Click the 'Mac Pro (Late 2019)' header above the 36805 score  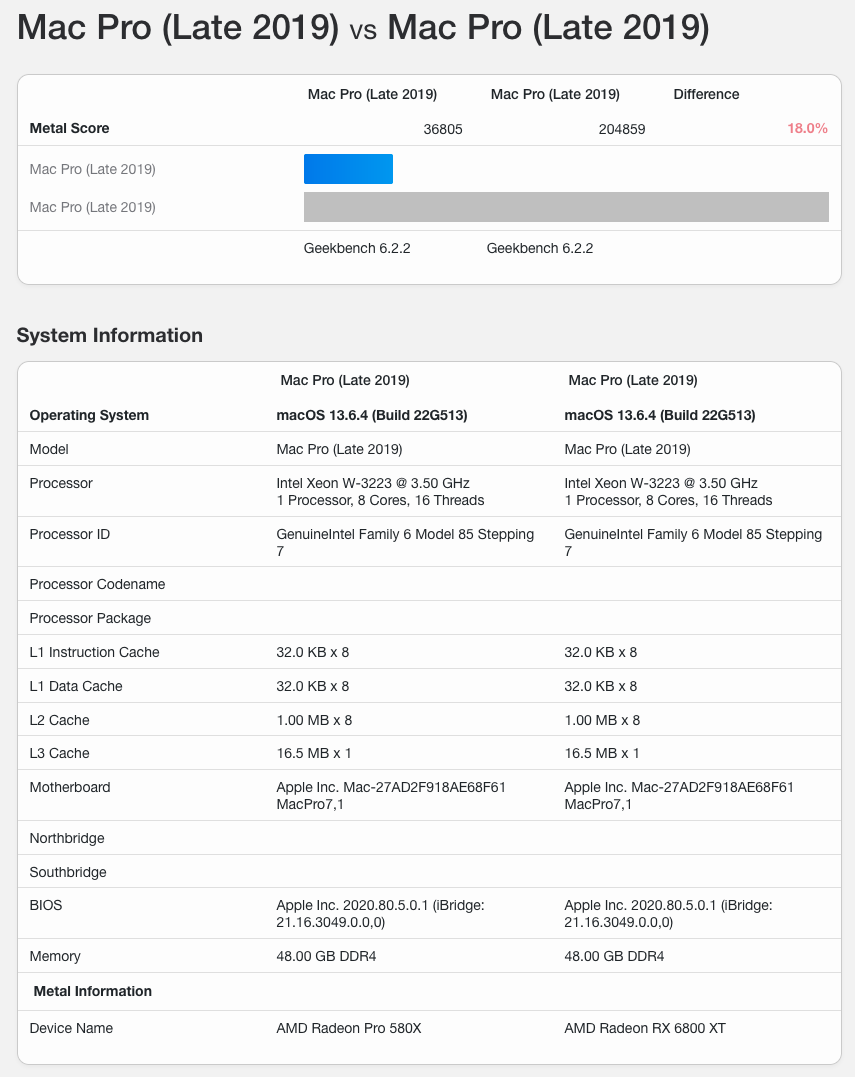point(372,94)
